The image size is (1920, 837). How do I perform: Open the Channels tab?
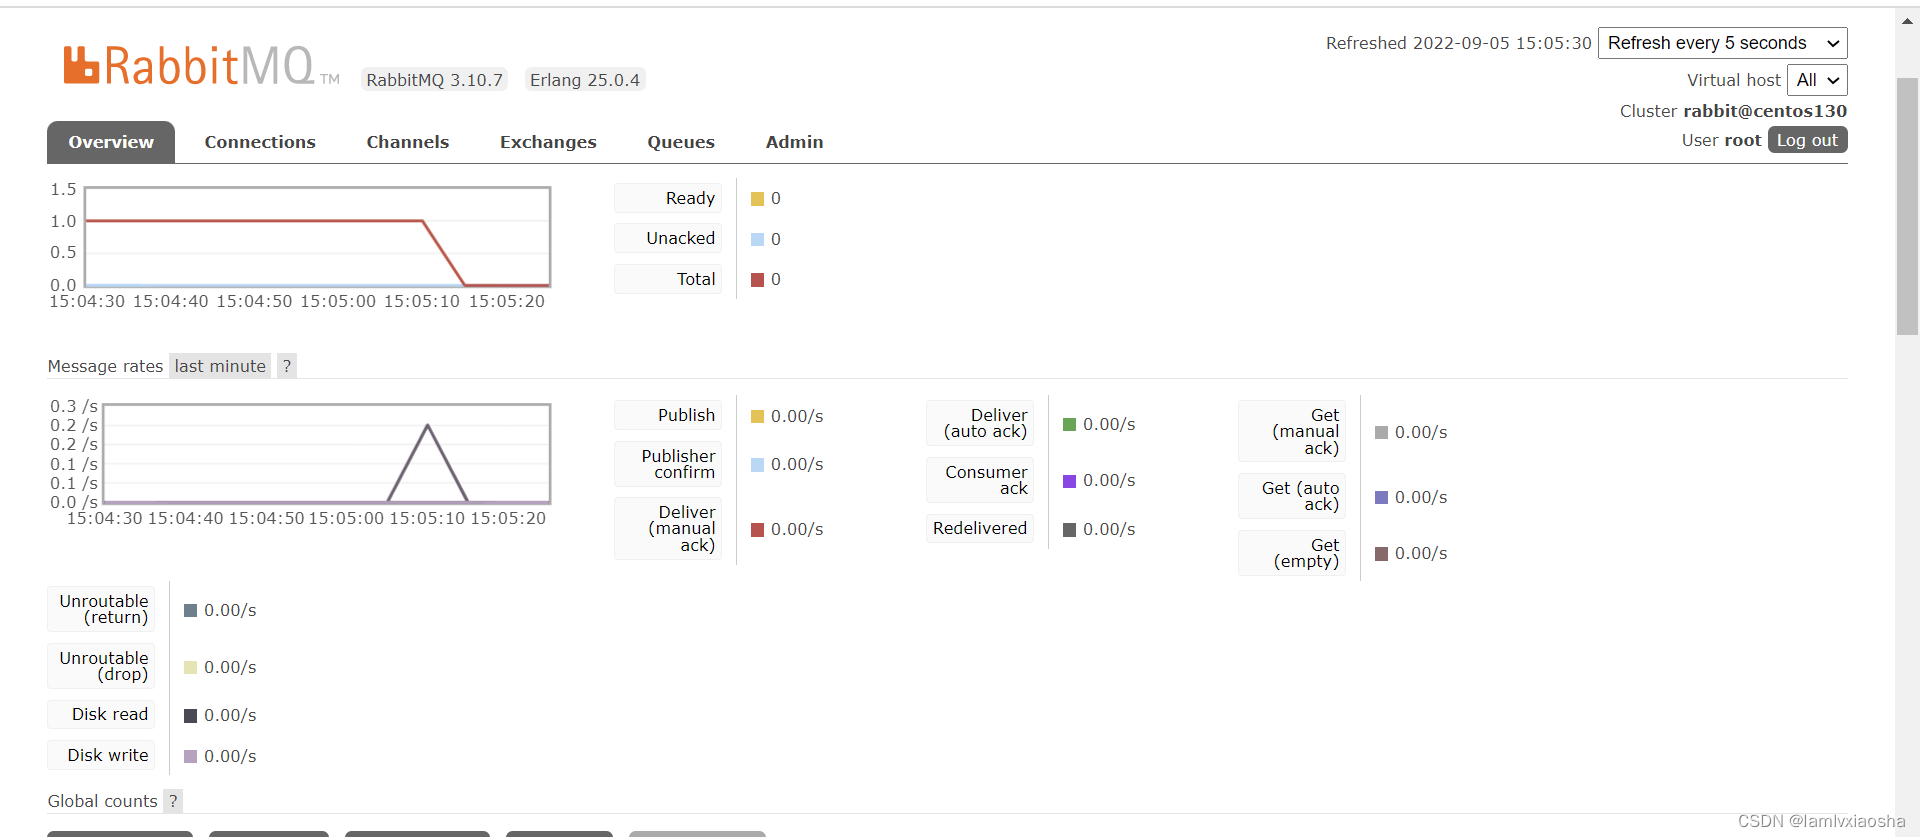coord(408,142)
